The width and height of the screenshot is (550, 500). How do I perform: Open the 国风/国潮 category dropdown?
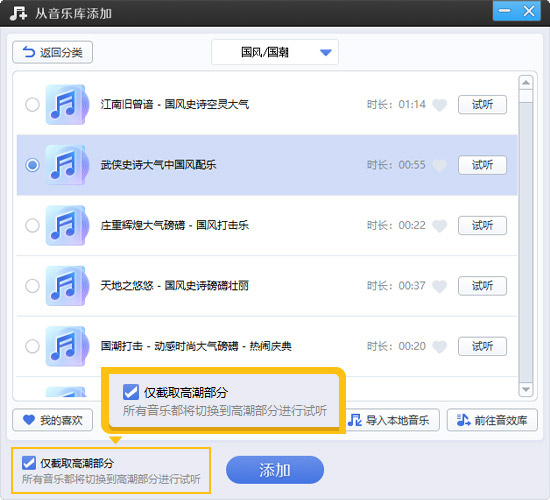[x=275, y=52]
